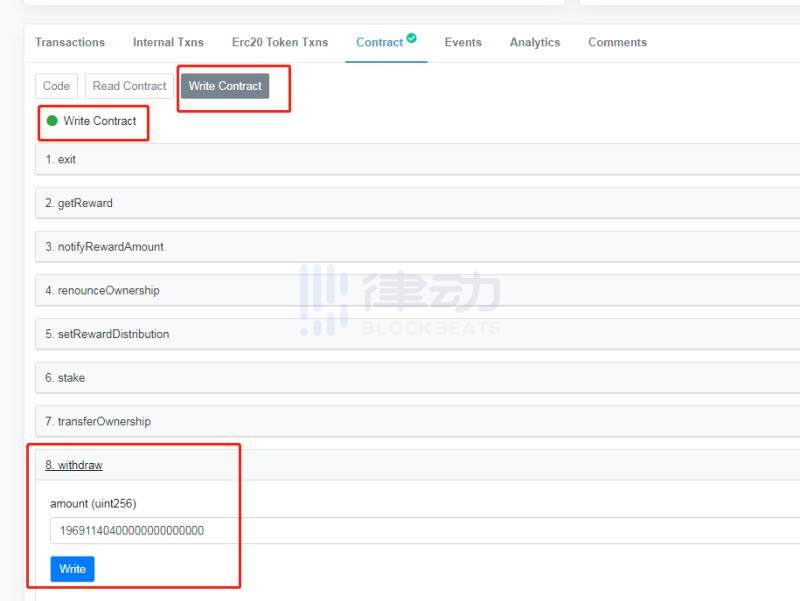Click the amount (uint256) label
The height and width of the screenshot is (601, 800).
click(x=93, y=504)
